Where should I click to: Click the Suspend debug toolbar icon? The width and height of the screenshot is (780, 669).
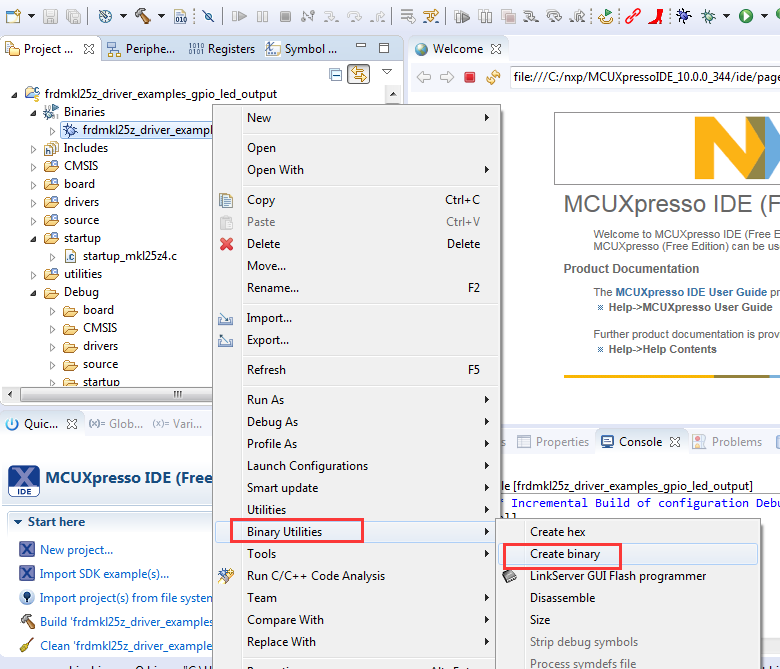pos(262,16)
